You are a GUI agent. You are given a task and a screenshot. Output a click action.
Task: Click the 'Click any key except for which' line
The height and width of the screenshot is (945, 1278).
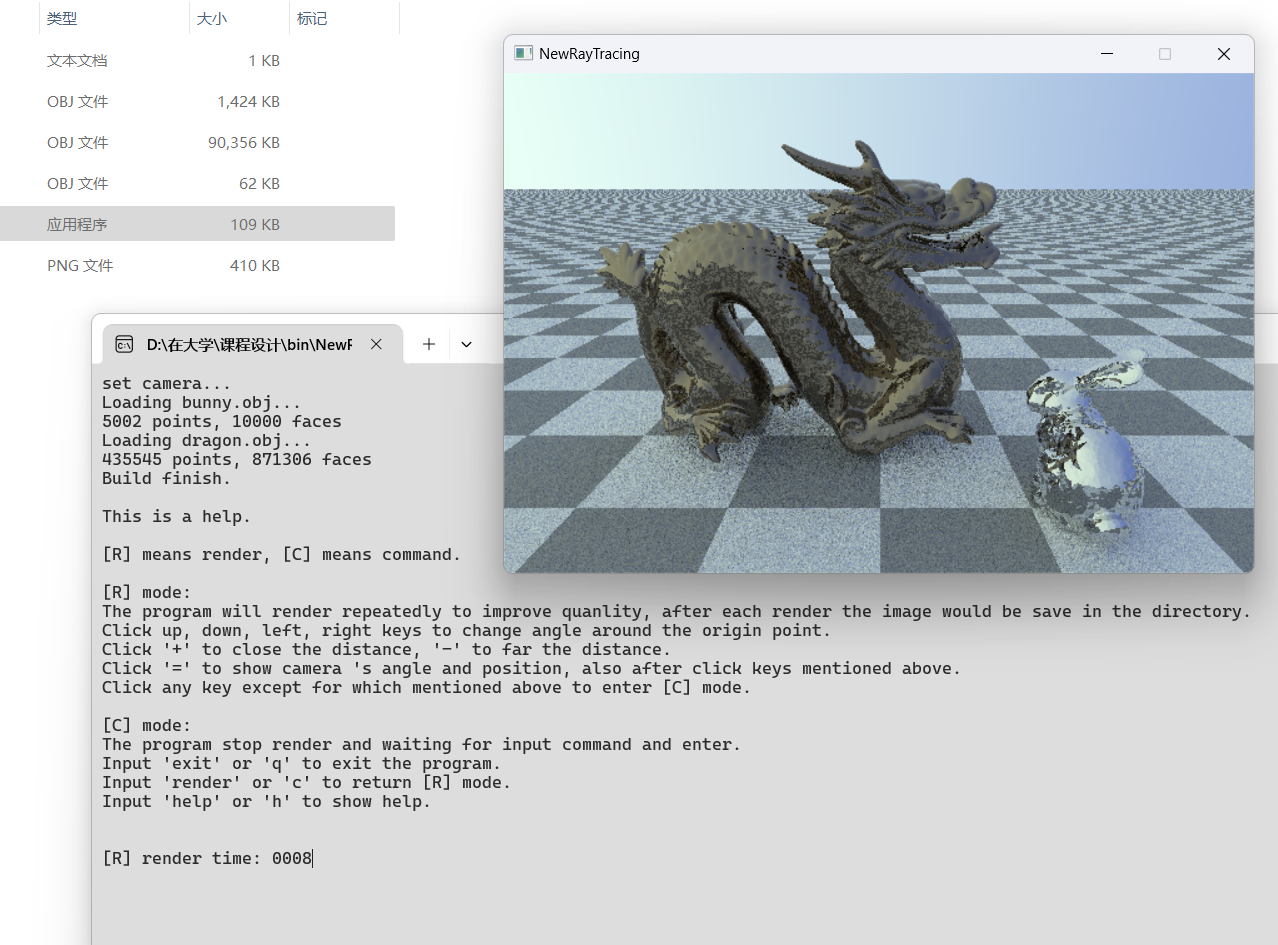[x=427, y=687]
